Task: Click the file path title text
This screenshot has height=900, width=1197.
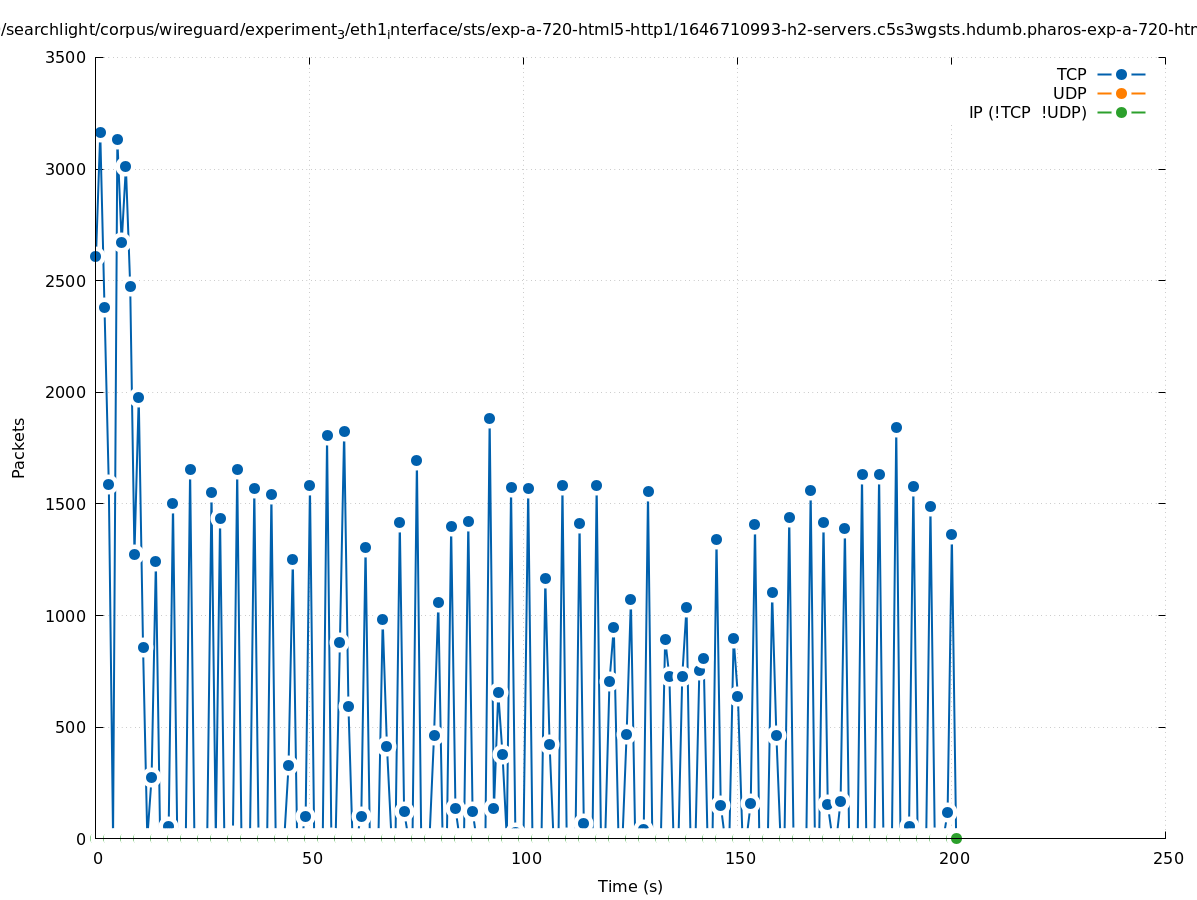Action: [598, 30]
